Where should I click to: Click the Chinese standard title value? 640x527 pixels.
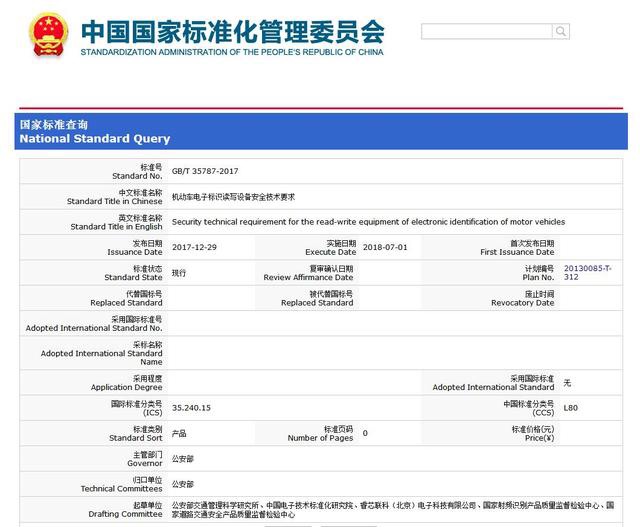tap(233, 197)
